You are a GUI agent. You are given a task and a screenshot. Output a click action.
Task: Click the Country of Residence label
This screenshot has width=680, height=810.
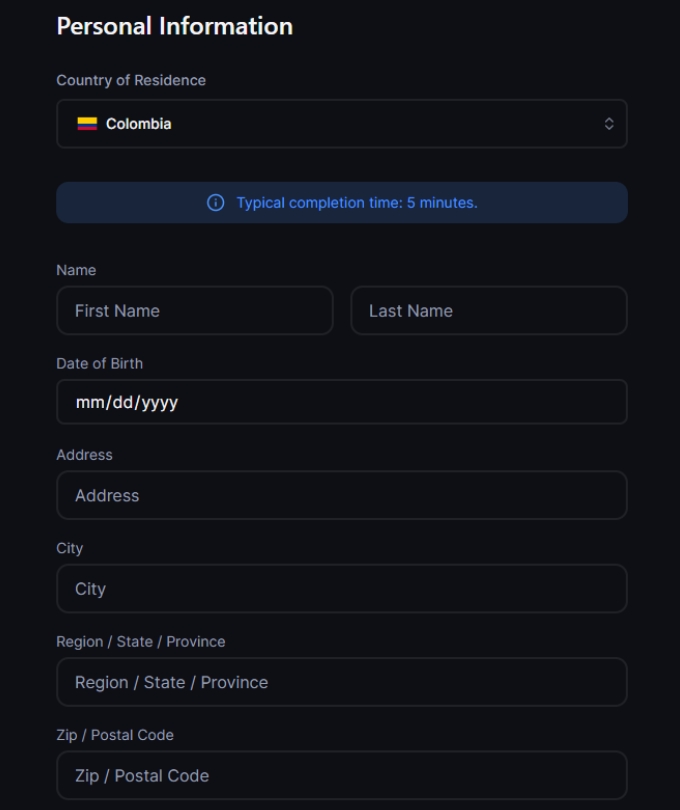(x=131, y=80)
